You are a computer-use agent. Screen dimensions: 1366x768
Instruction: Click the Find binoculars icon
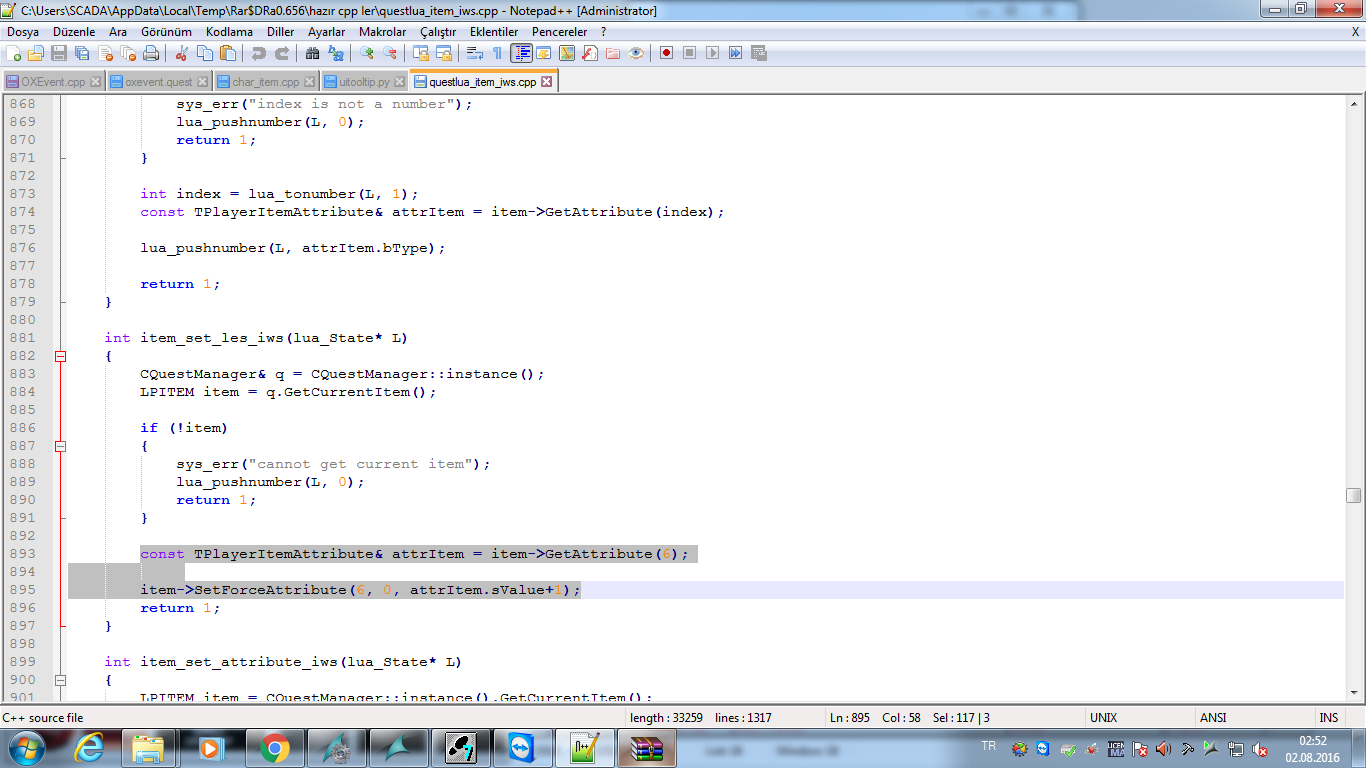click(x=312, y=52)
